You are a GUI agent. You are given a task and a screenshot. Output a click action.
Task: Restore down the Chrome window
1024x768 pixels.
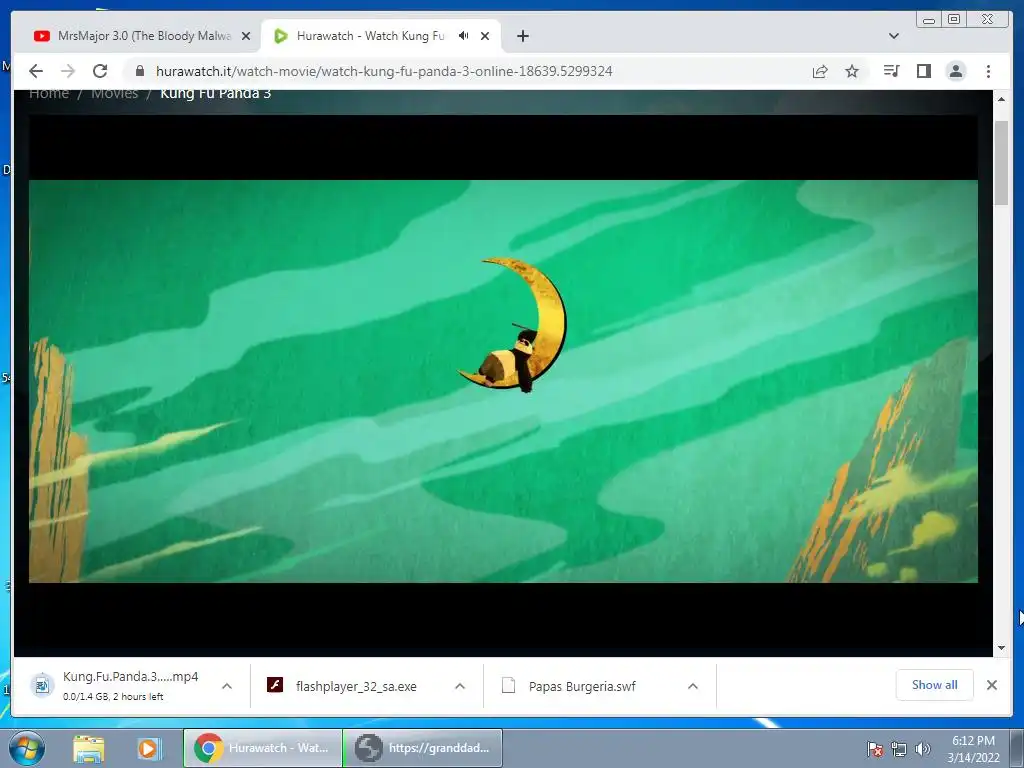click(954, 20)
